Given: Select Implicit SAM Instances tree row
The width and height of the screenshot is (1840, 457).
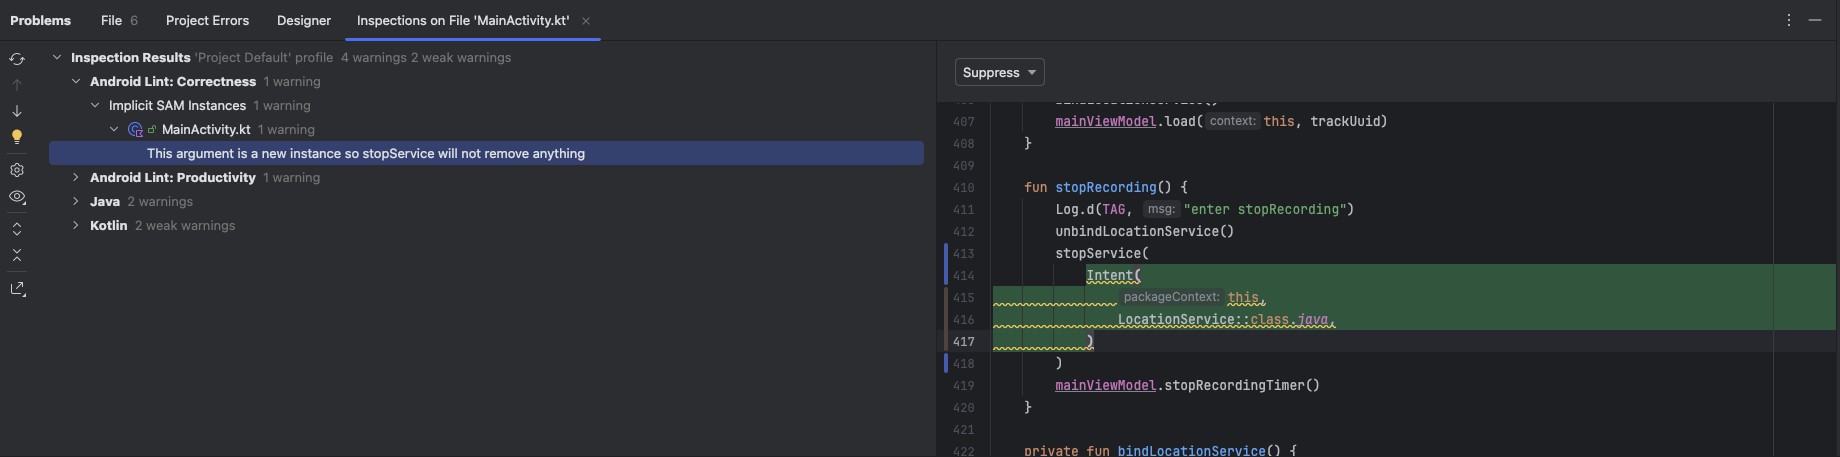Looking at the screenshot, I should (x=486, y=105).
